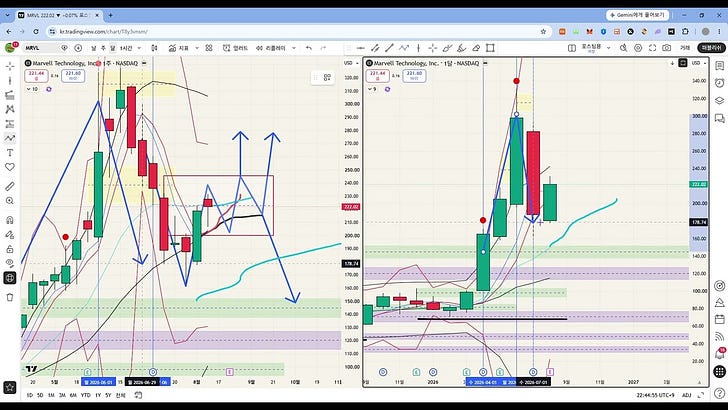728x410 pixels.
Task: Expand the indicators favorites dropdown arrow
Action: (x=197, y=48)
